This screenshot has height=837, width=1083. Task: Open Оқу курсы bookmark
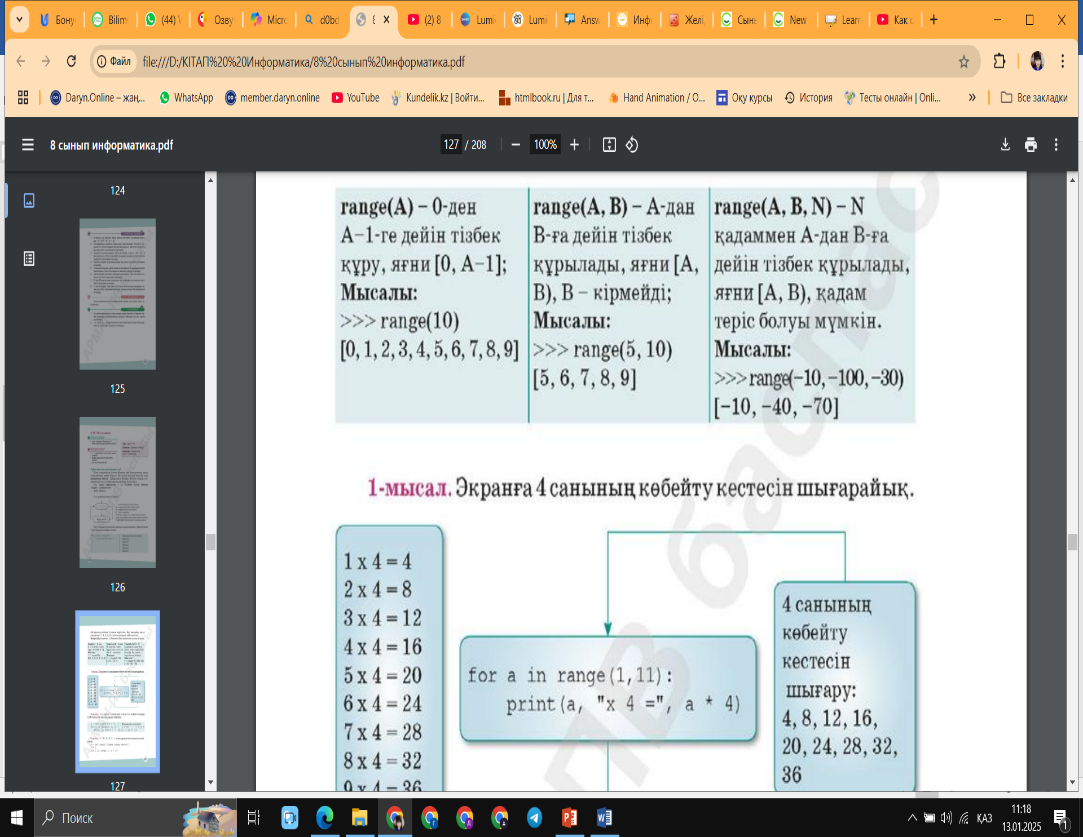pyautogui.click(x=744, y=97)
